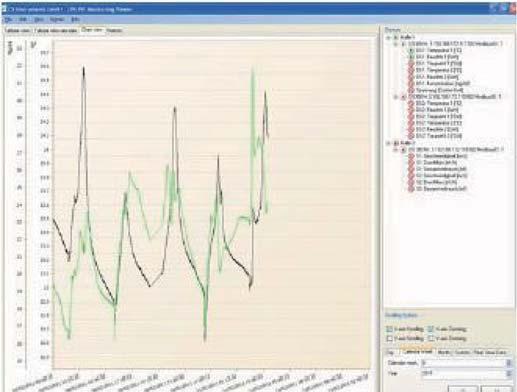Collapse the second Halle tree node

tap(388, 143)
